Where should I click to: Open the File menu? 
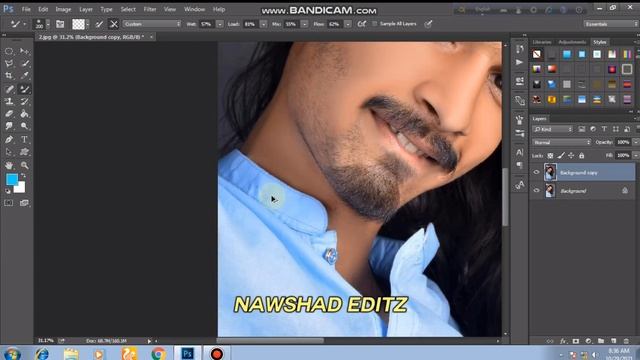coord(26,9)
